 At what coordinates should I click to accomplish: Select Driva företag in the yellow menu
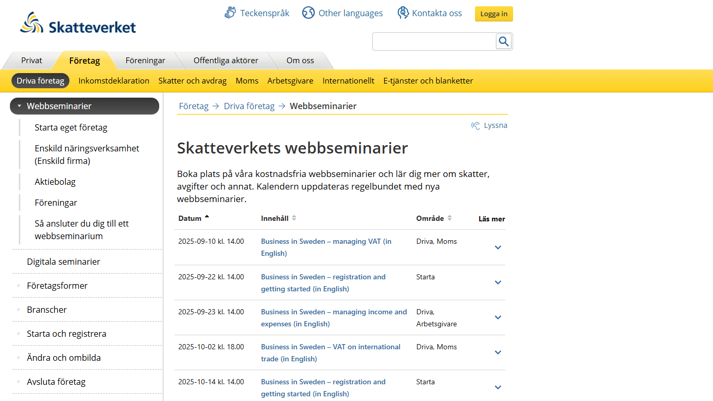pyautogui.click(x=40, y=81)
